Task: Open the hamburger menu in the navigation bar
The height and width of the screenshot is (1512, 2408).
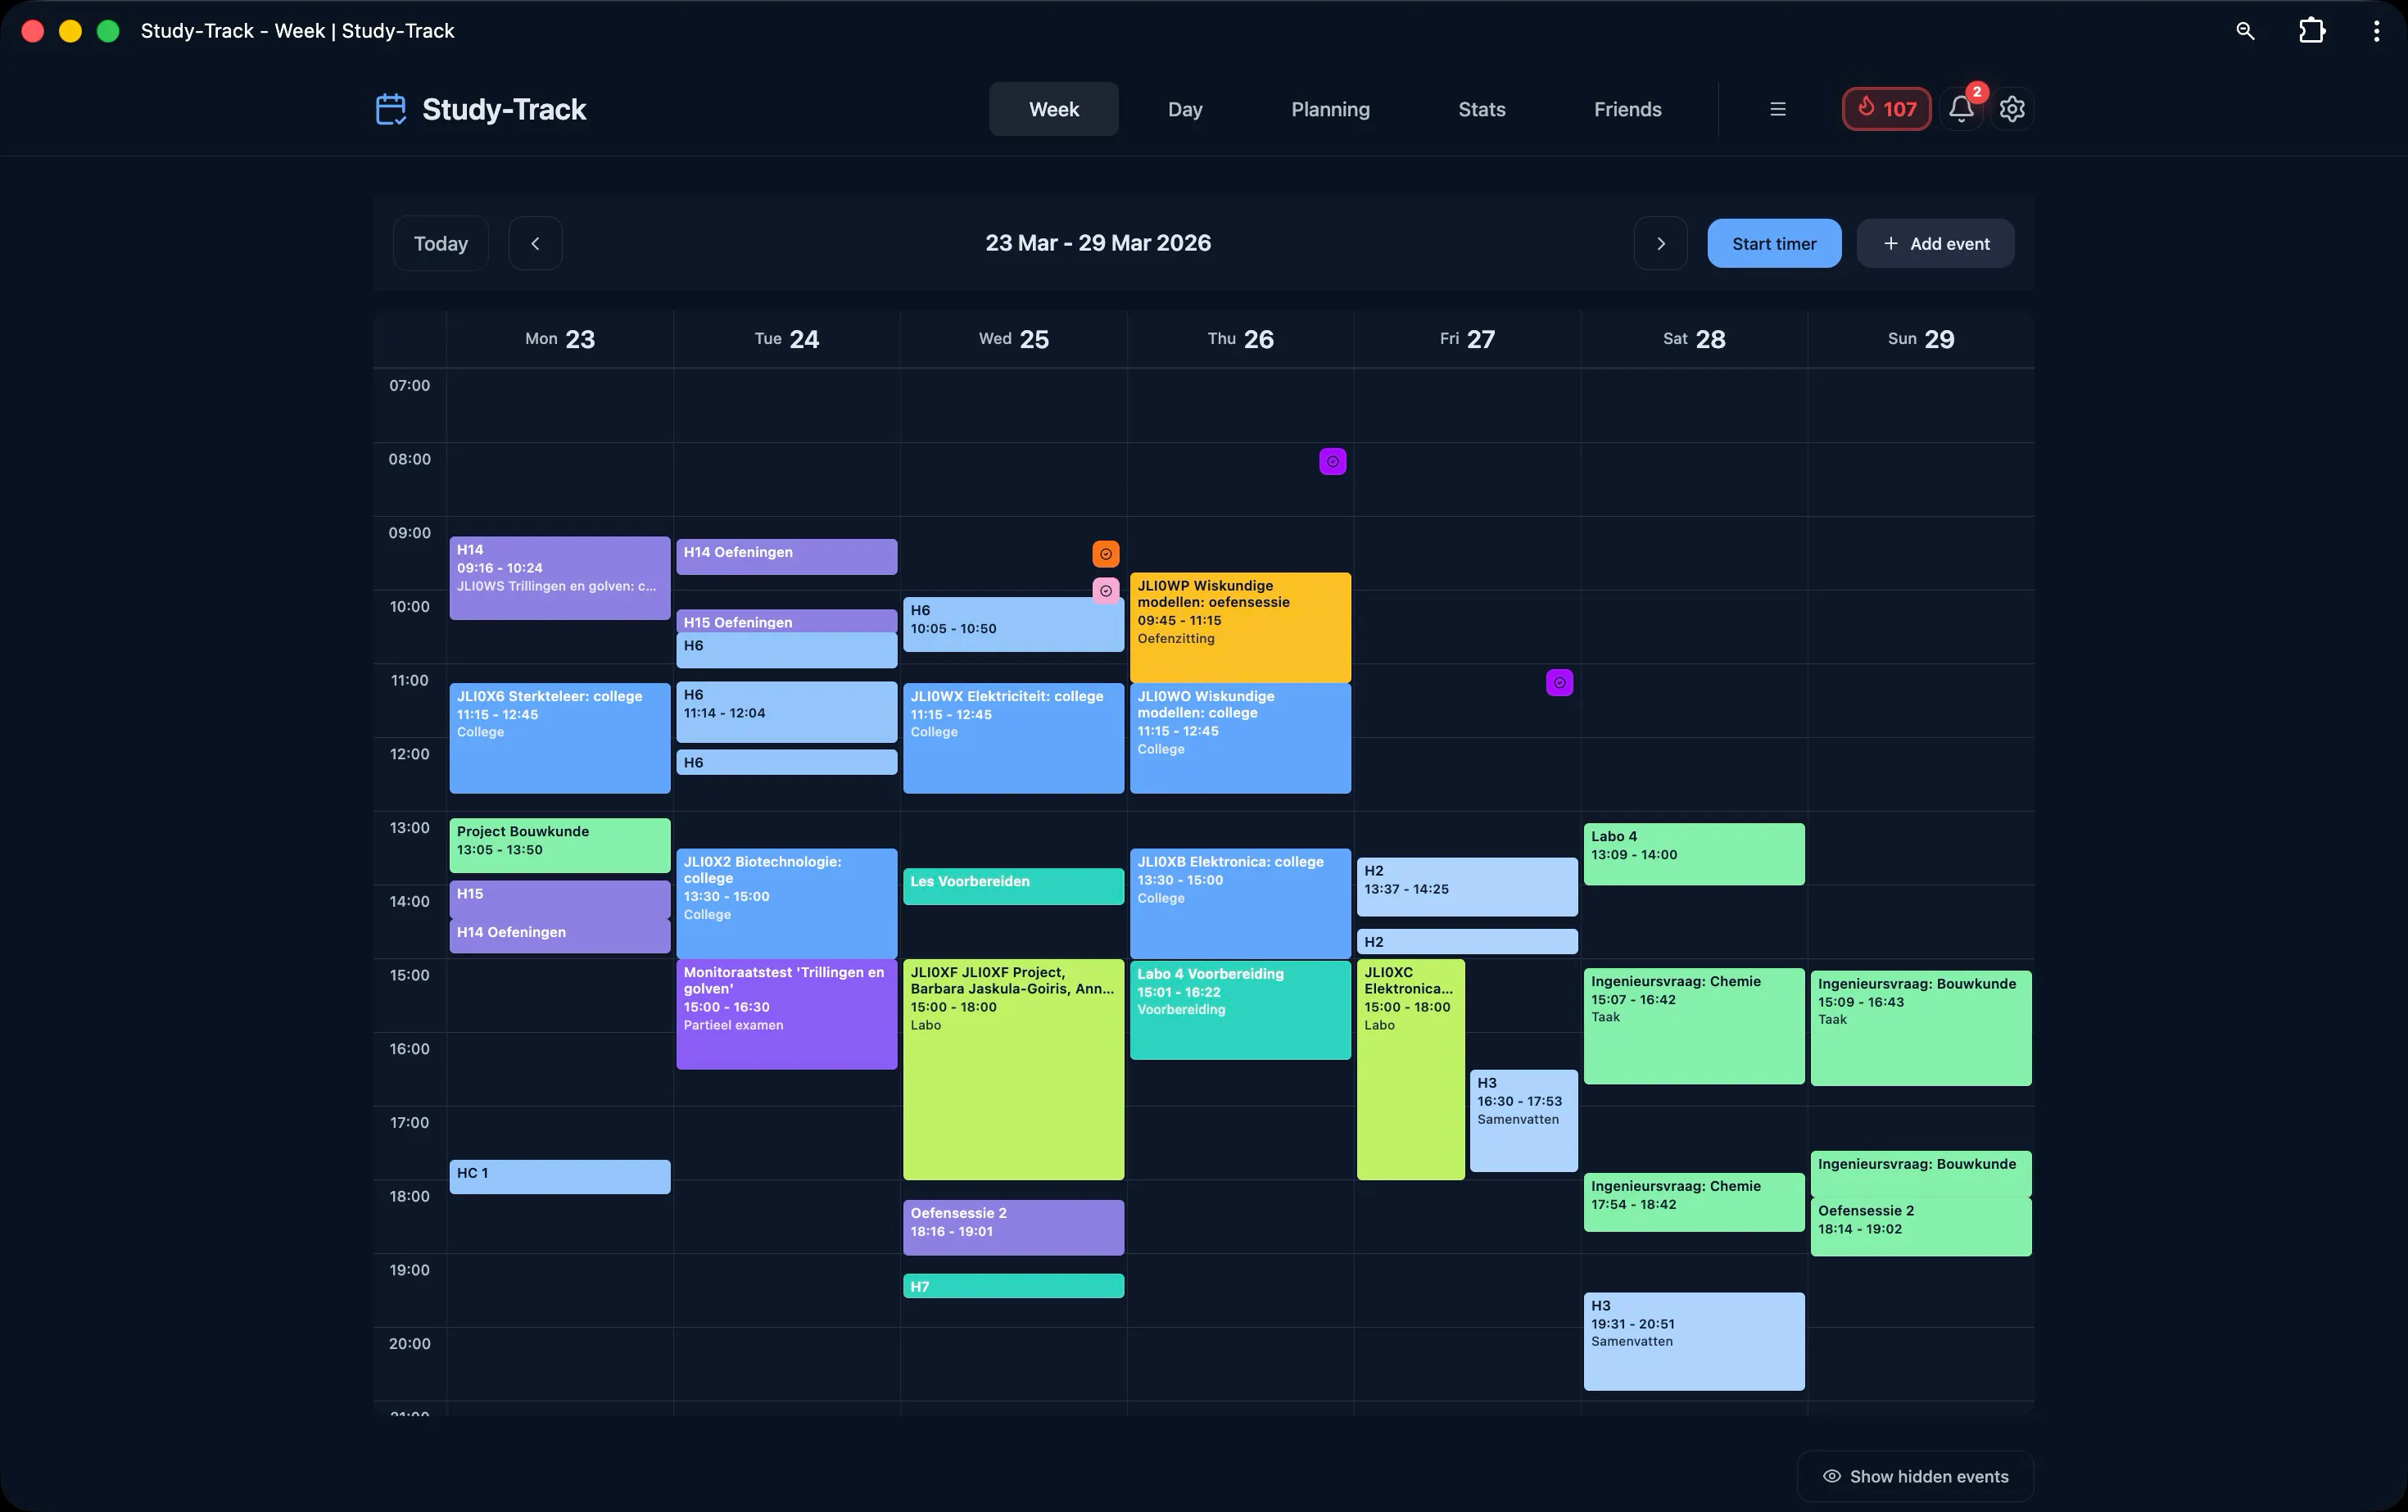Action: 1777,109
